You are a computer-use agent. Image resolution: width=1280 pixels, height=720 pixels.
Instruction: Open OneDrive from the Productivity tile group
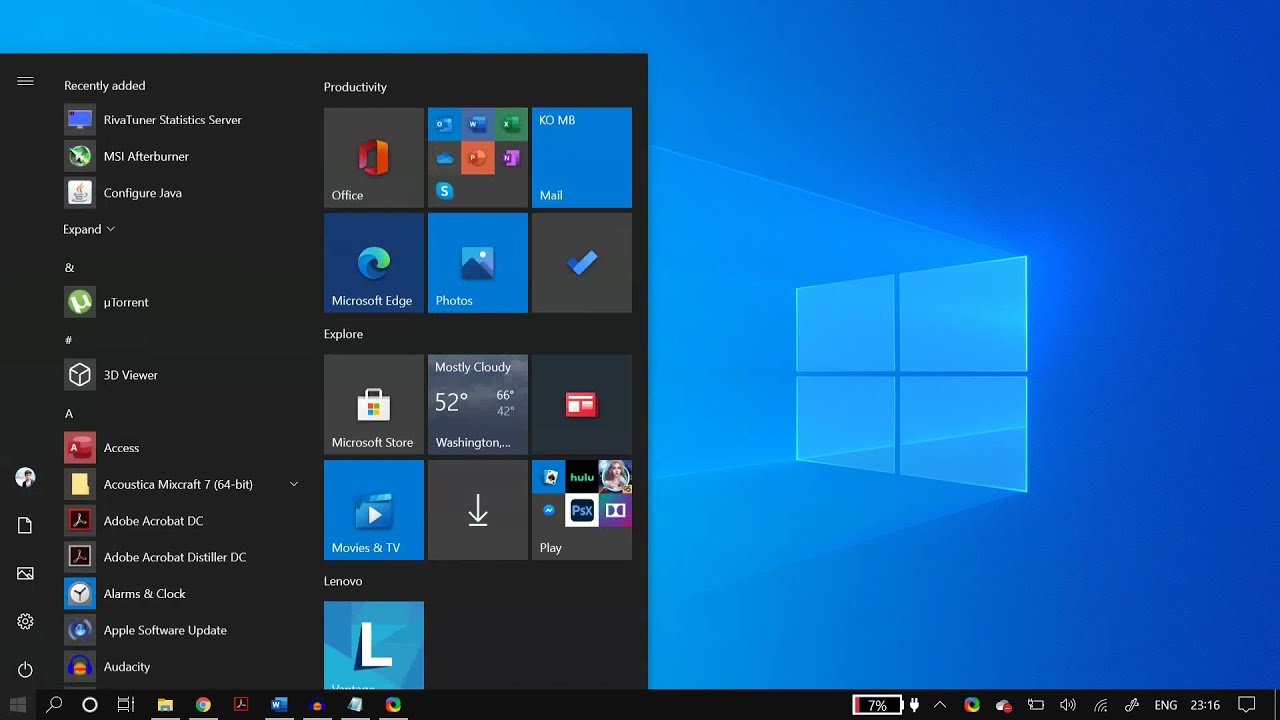[445, 158]
